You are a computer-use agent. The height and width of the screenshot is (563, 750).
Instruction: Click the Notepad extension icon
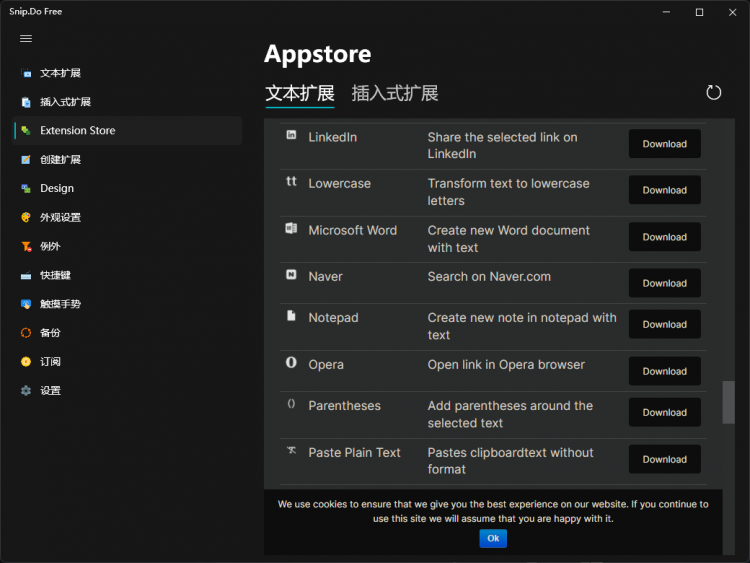[x=291, y=316]
